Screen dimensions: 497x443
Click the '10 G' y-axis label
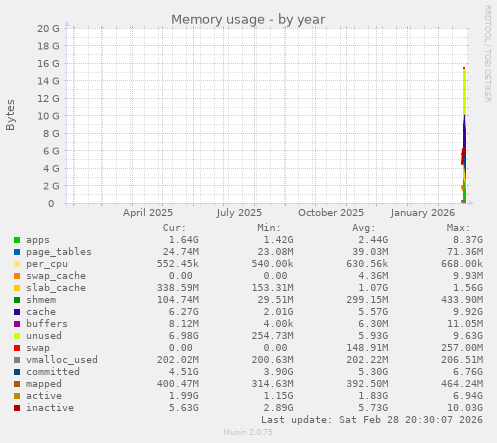pyautogui.click(x=48, y=116)
